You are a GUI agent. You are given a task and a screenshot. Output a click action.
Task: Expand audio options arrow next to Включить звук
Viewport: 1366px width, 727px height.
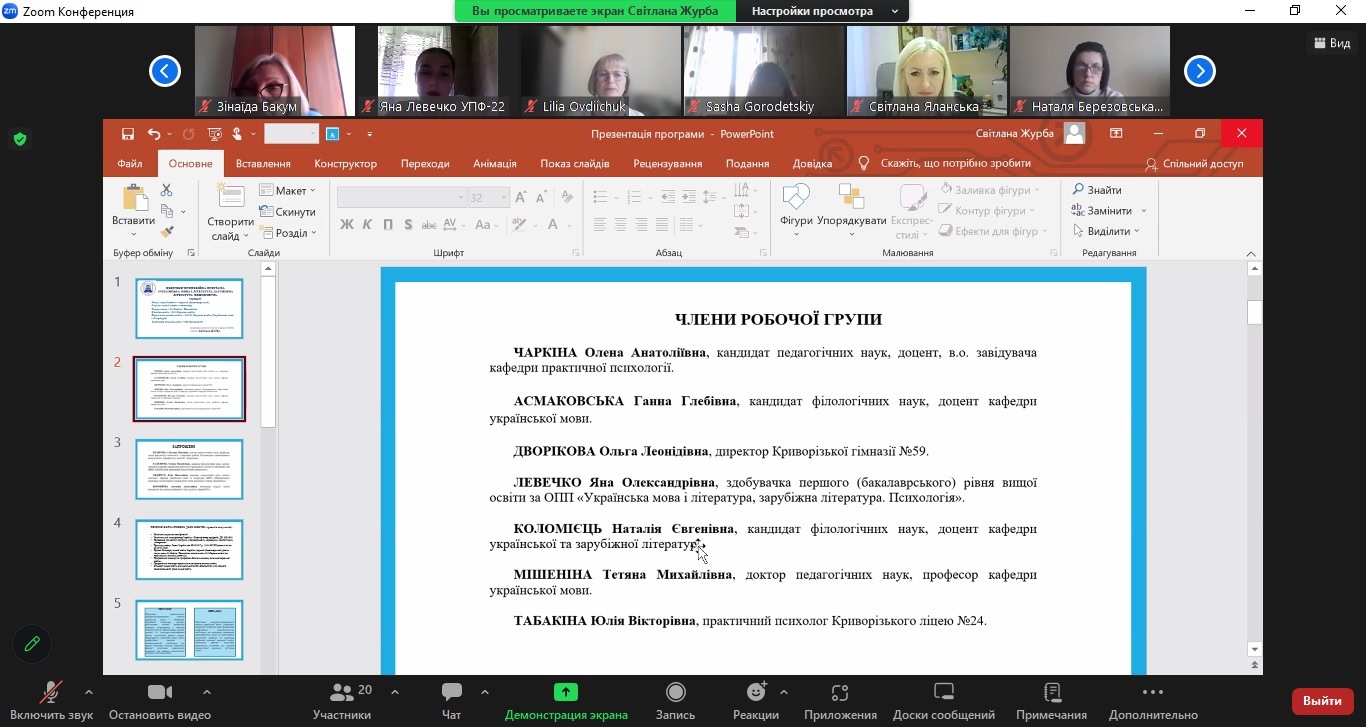pos(89,692)
